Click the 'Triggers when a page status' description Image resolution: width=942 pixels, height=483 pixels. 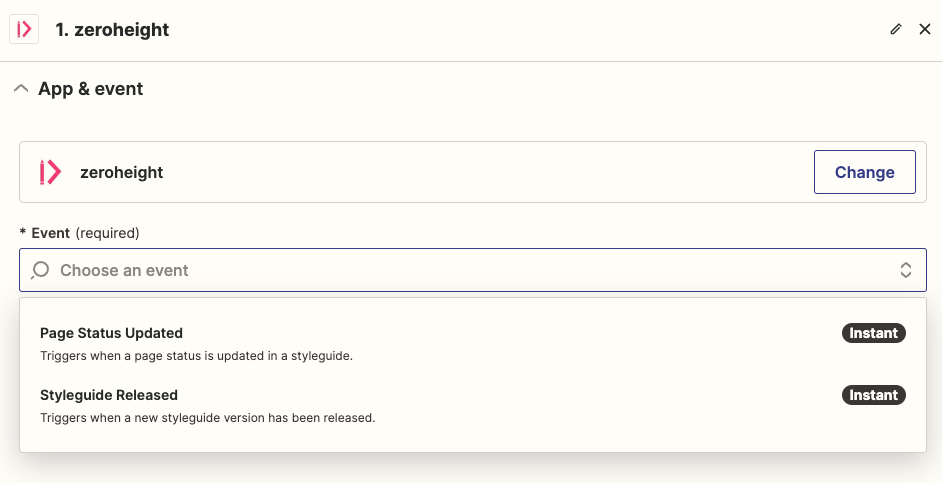[196, 356]
